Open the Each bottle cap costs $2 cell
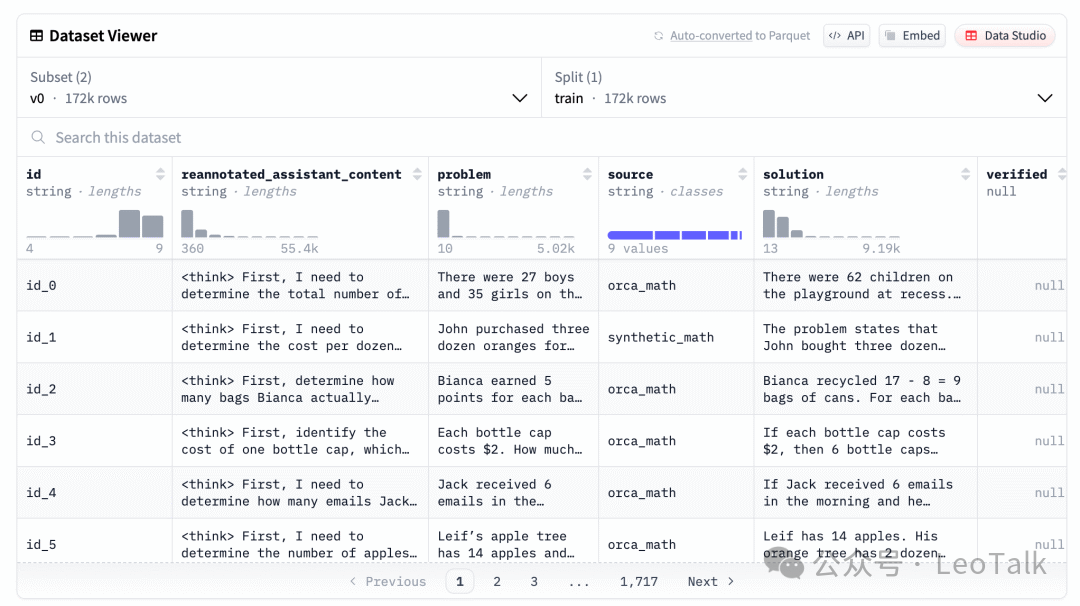Image resolution: width=1080 pixels, height=606 pixels. pyautogui.click(x=513, y=441)
